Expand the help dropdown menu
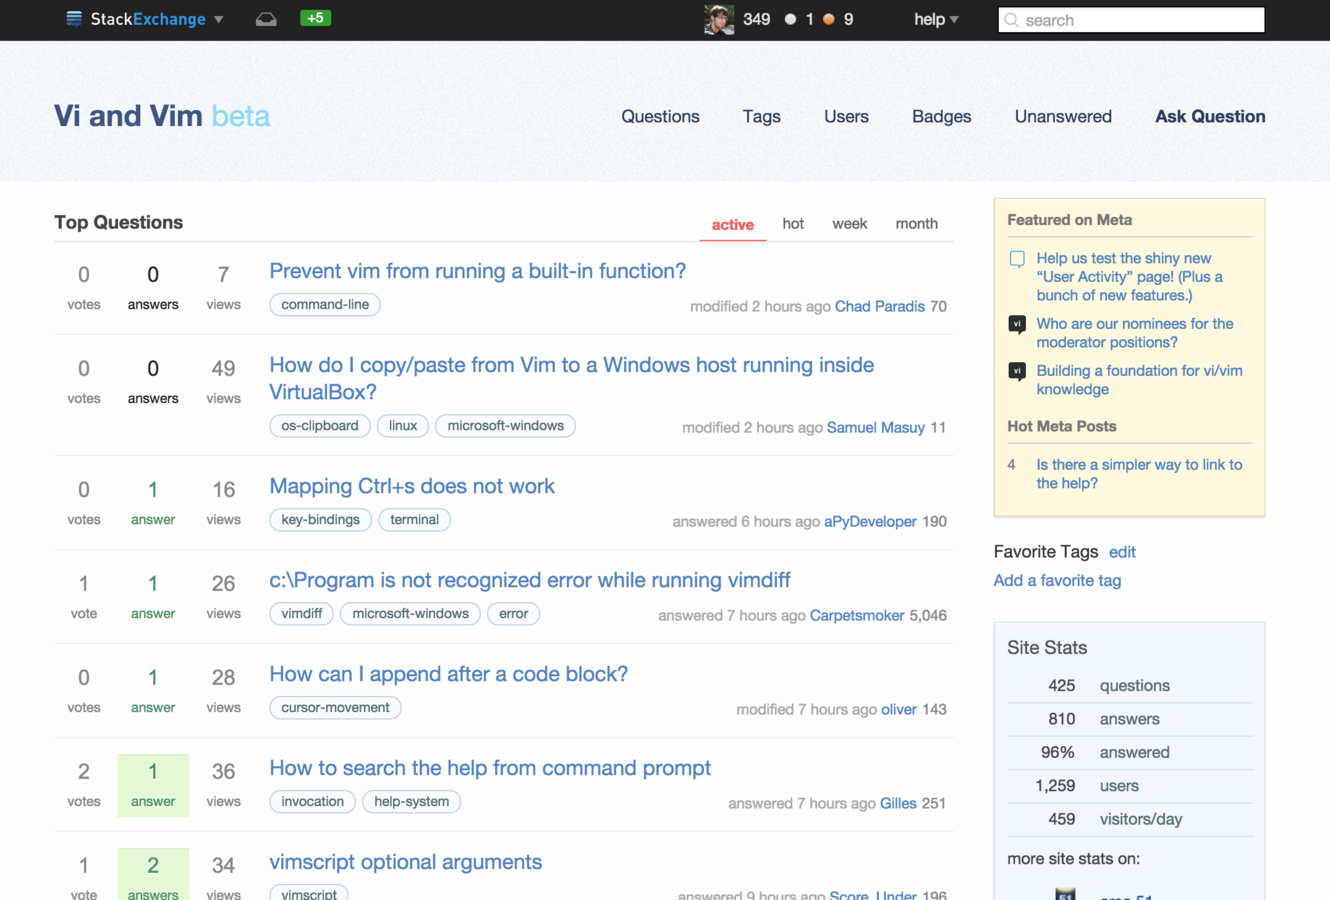1330x900 pixels. [936, 19]
